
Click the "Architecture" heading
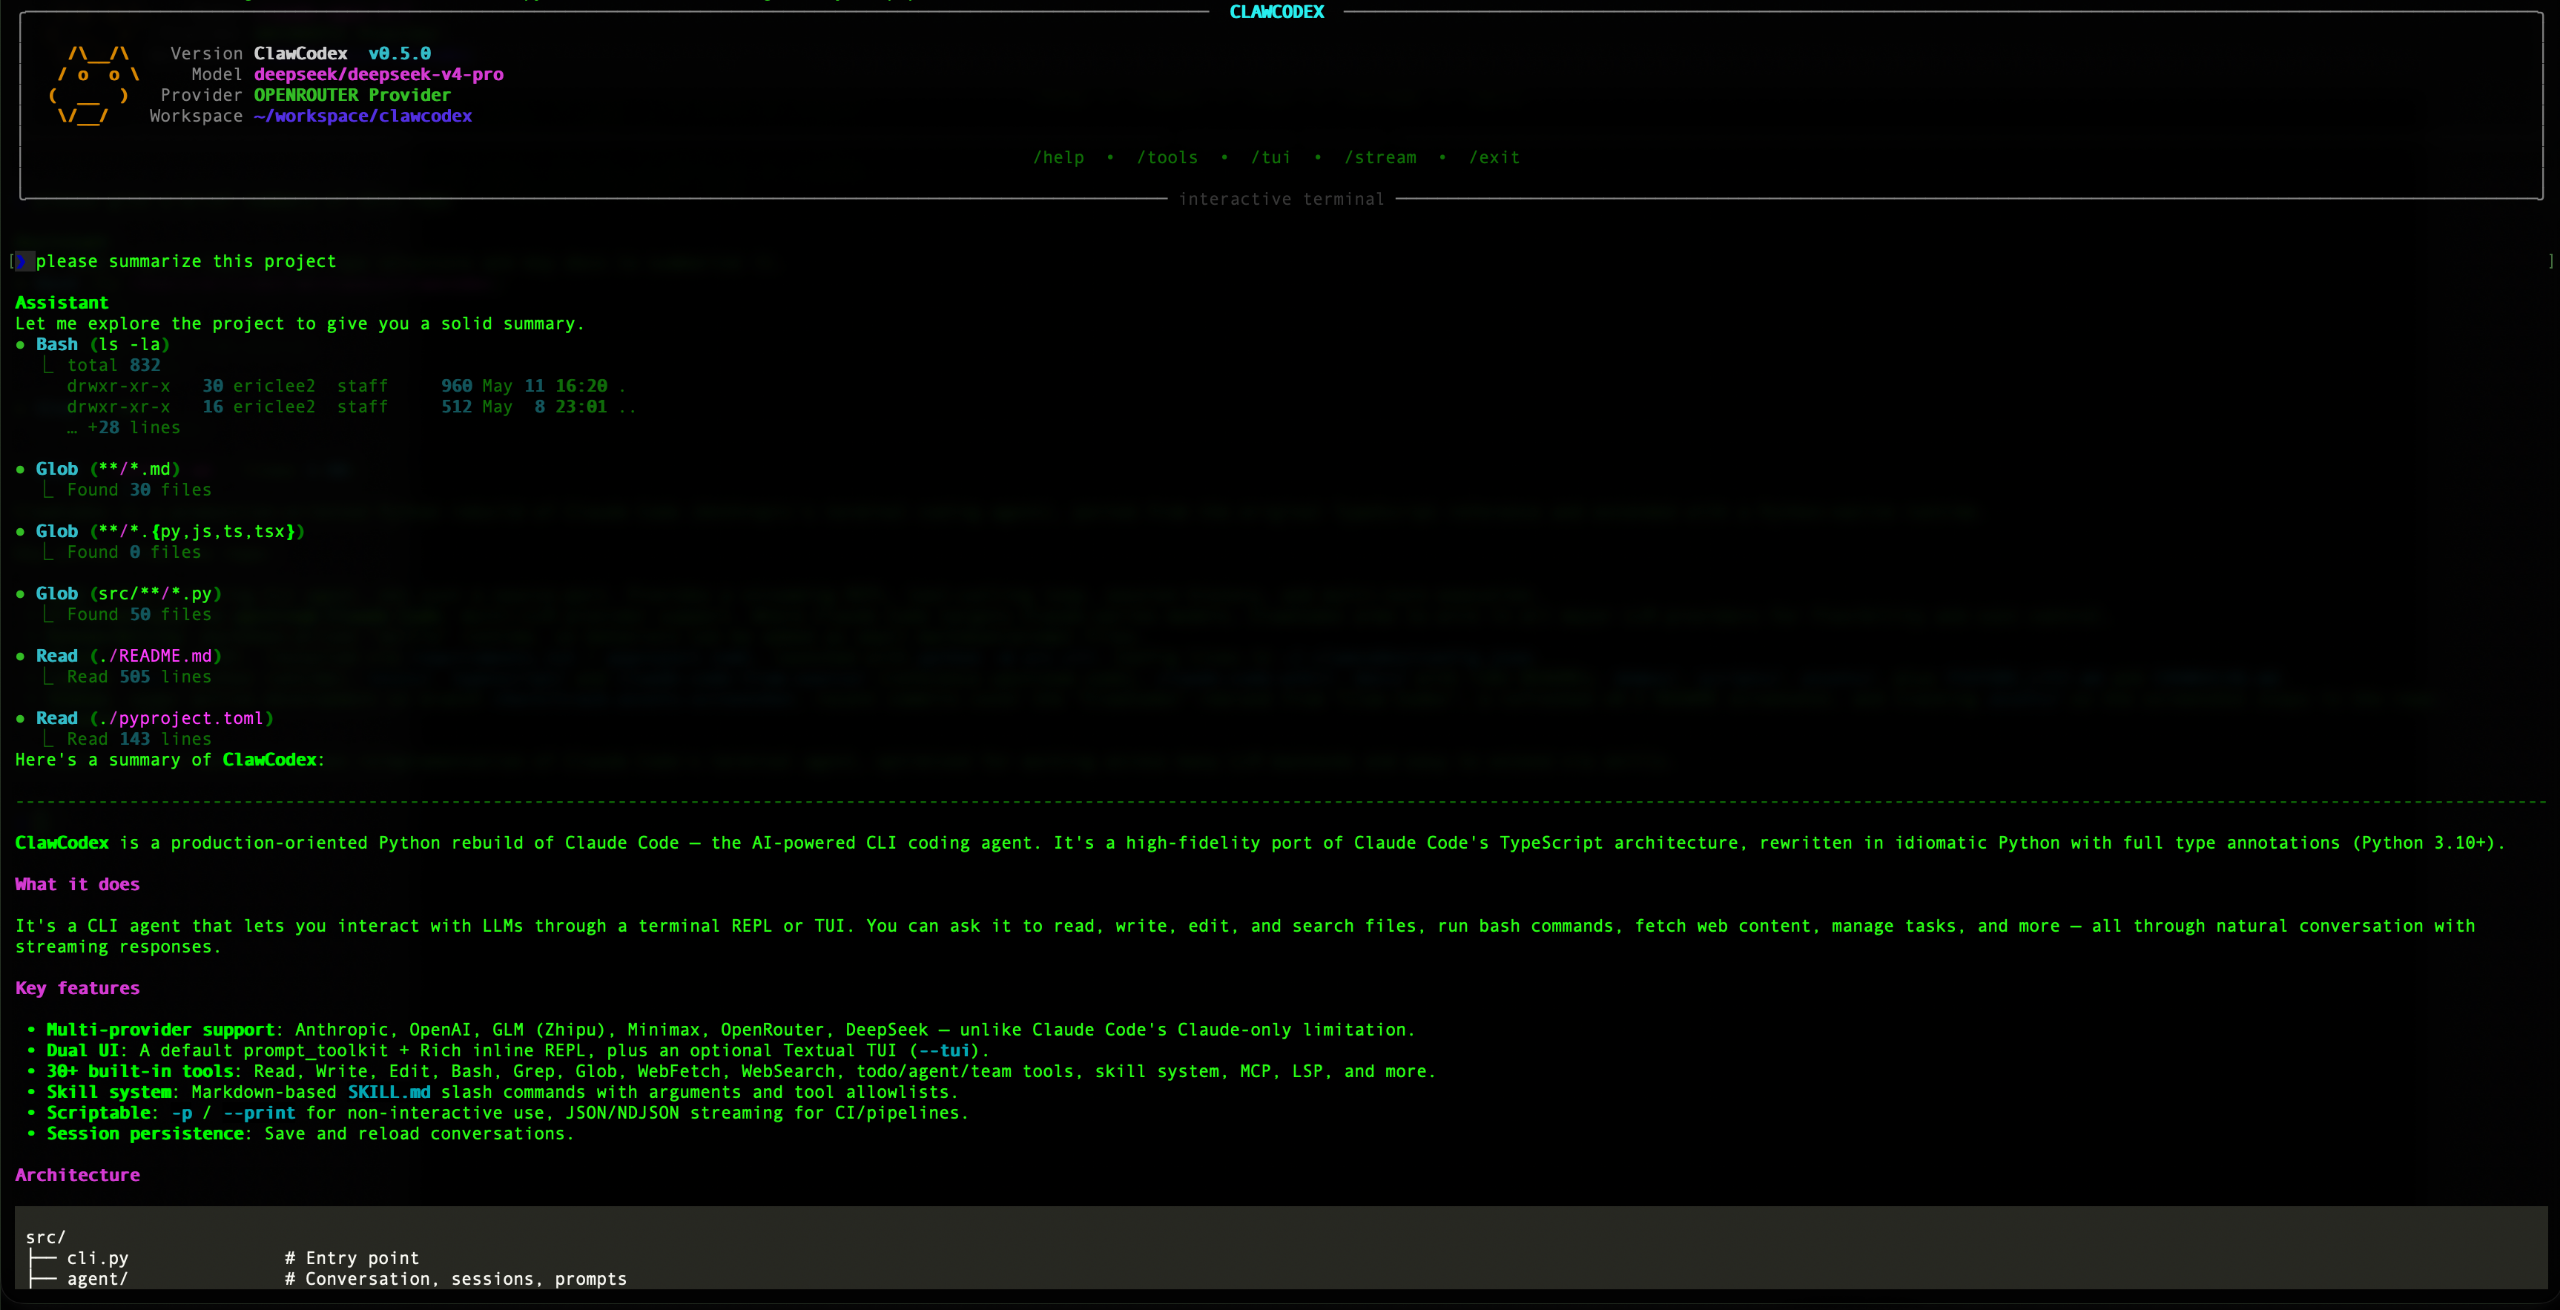(77, 1175)
